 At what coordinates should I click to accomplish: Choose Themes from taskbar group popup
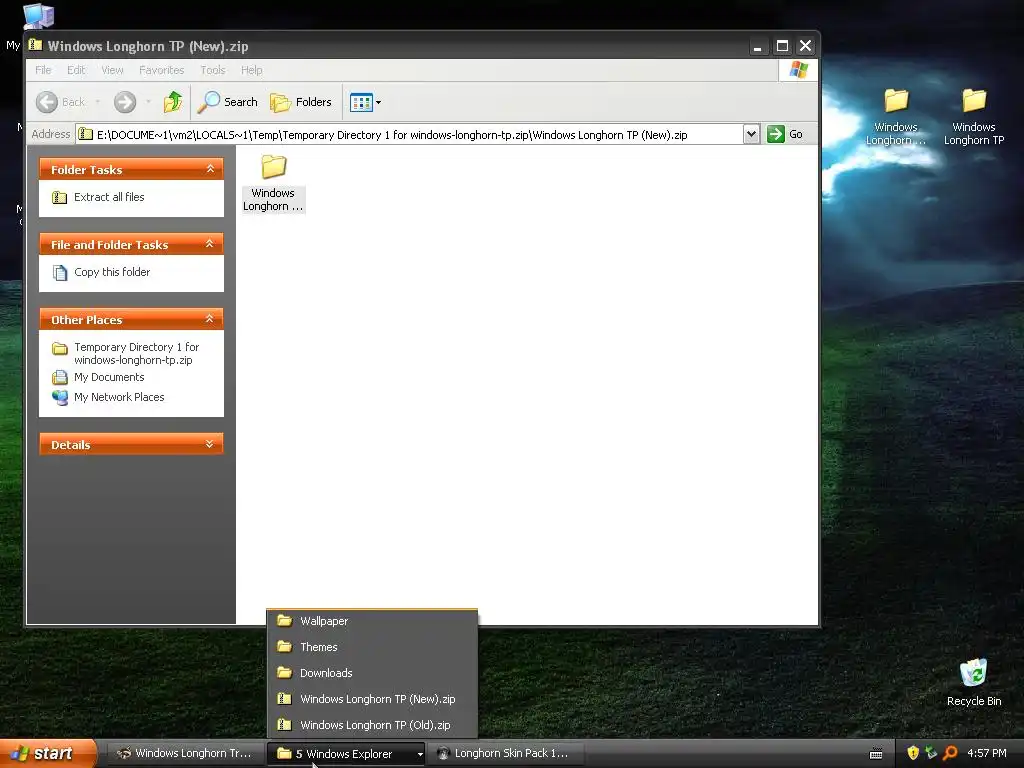tap(372, 647)
